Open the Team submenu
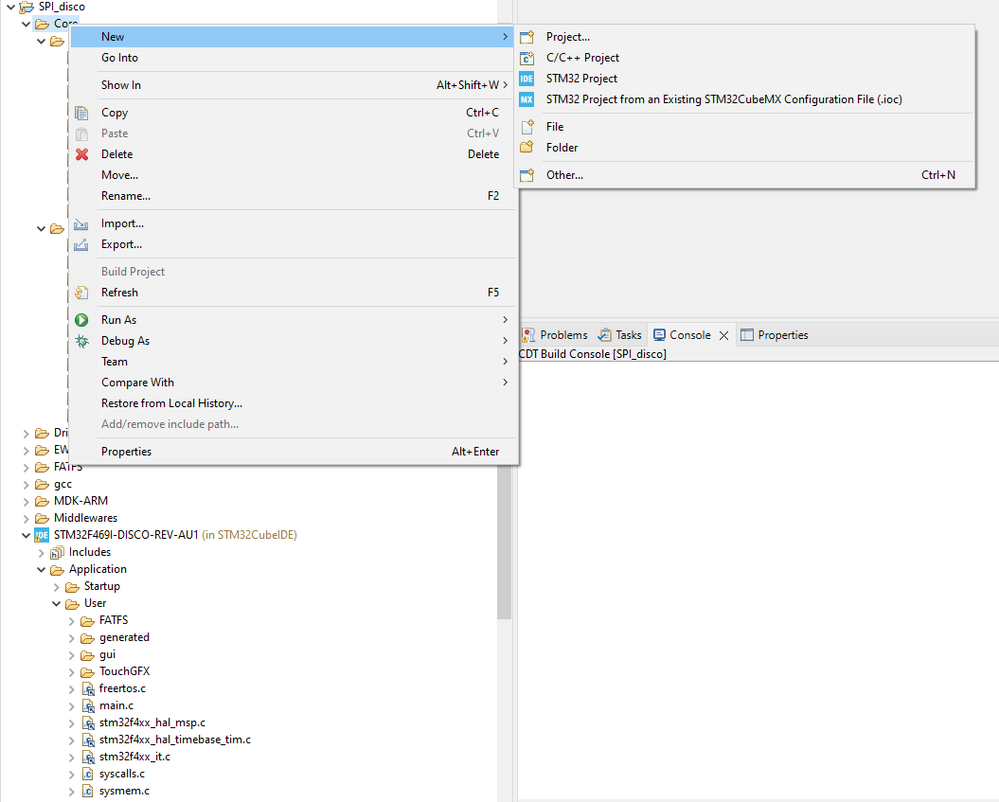Viewport: 999px width, 802px height. 294,362
